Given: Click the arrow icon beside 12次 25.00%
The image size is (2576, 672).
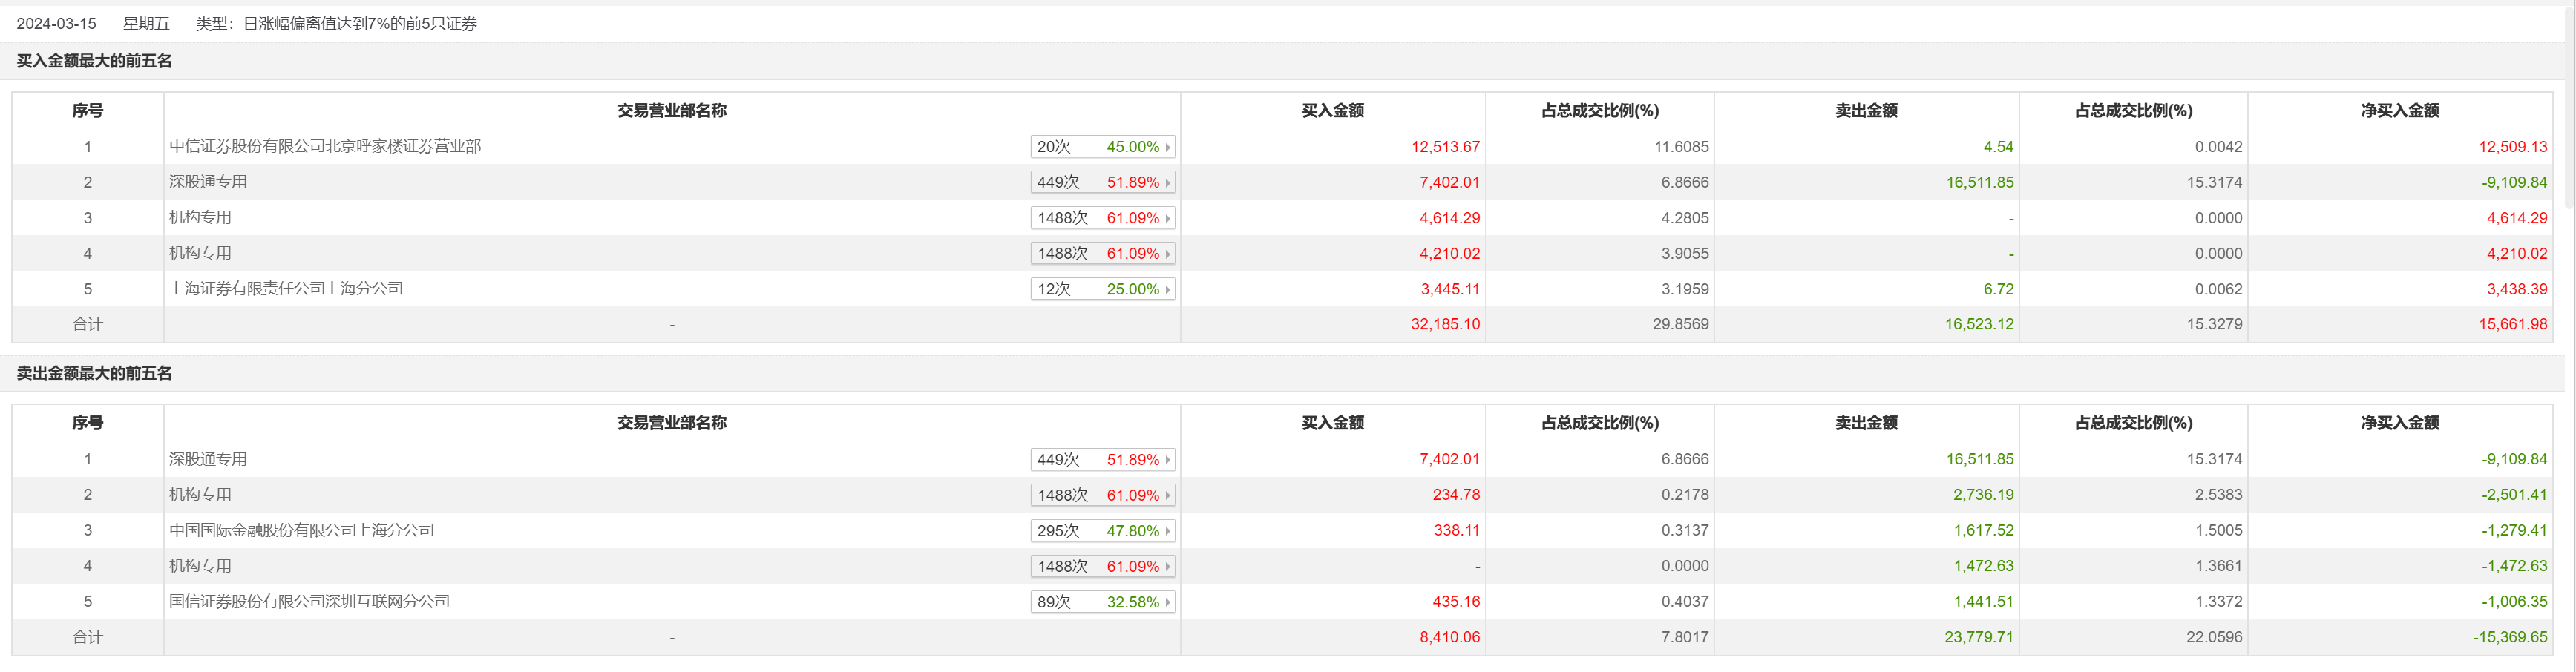Looking at the screenshot, I should pyautogui.click(x=1167, y=290).
